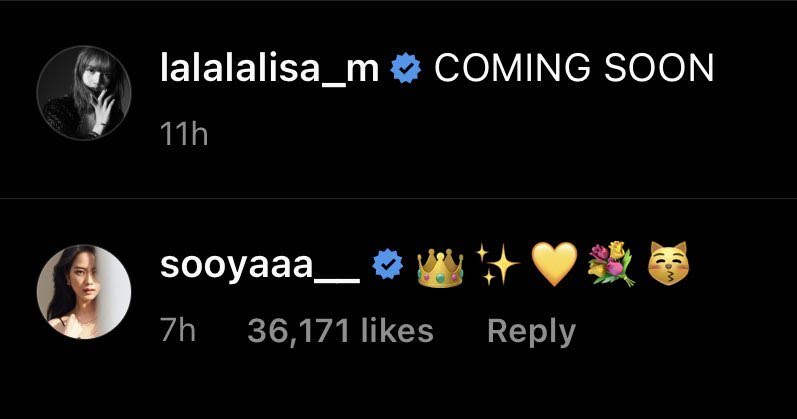Select the 11h timestamp
This screenshot has width=797, height=419.
click(x=184, y=135)
